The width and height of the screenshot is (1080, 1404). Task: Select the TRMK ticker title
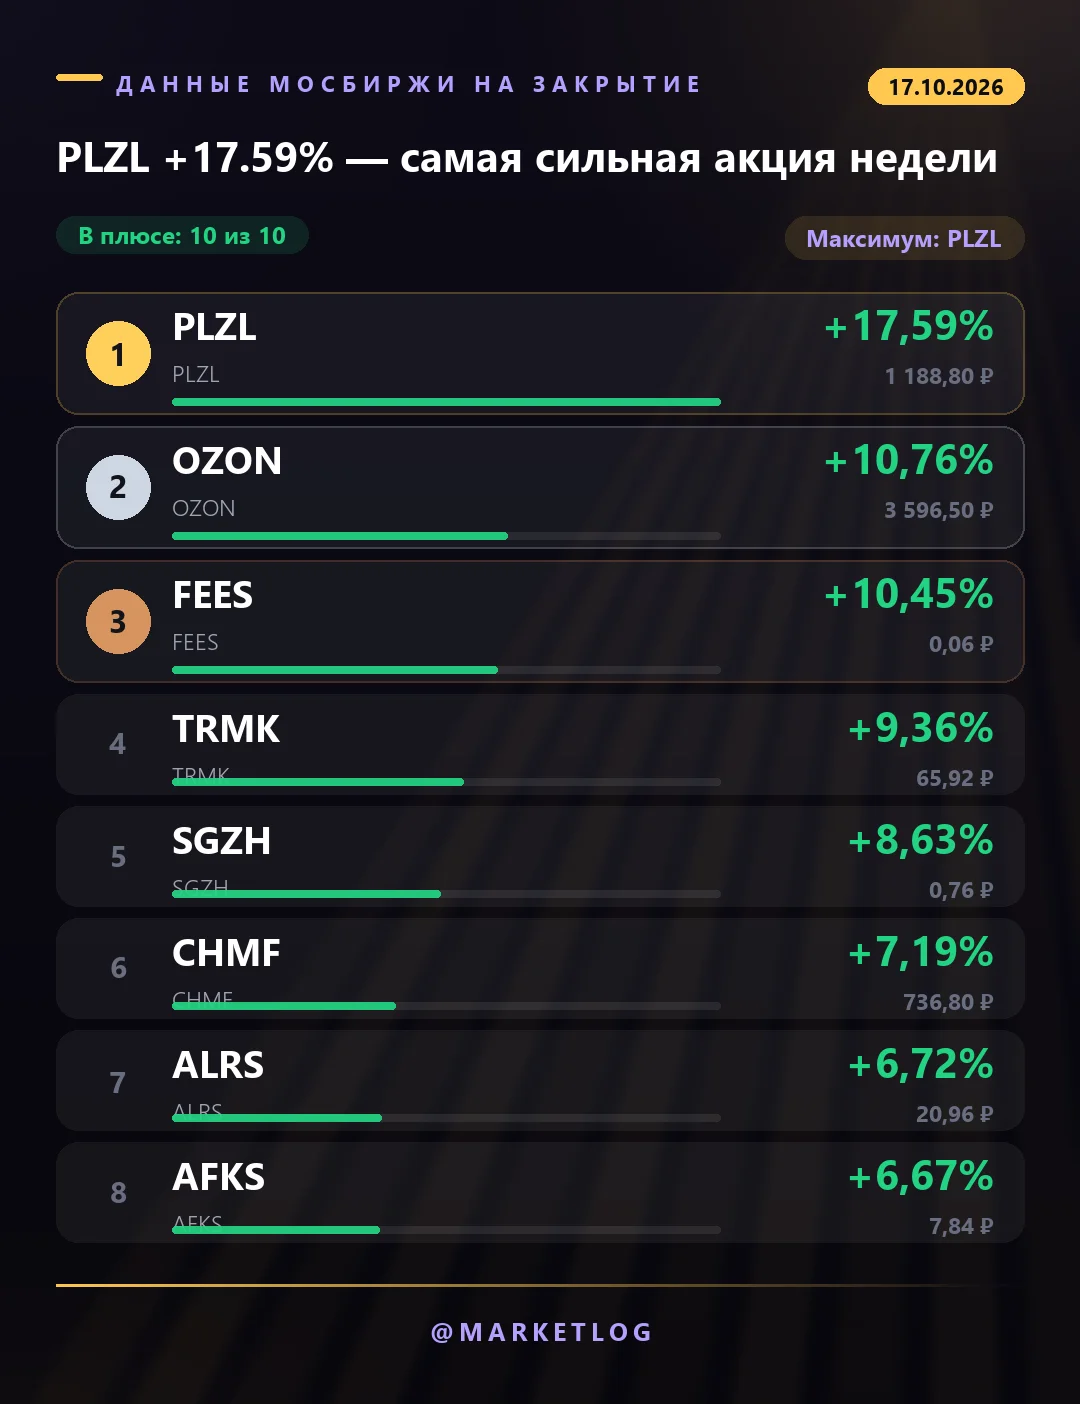point(226,729)
